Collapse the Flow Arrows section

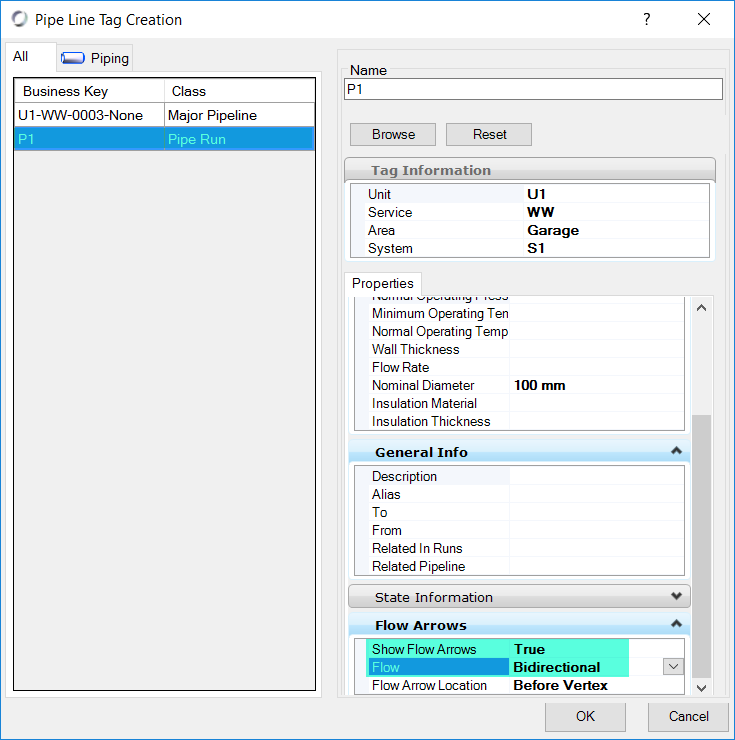coord(677,625)
